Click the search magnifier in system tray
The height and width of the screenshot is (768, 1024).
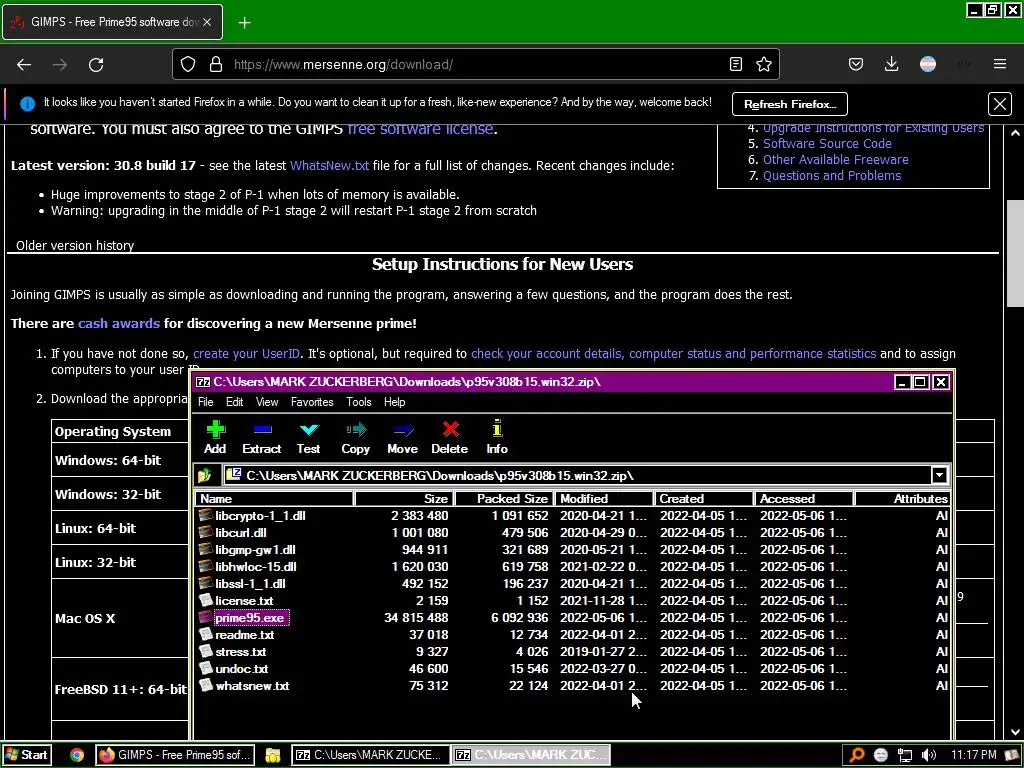click(x=856, y=755)
